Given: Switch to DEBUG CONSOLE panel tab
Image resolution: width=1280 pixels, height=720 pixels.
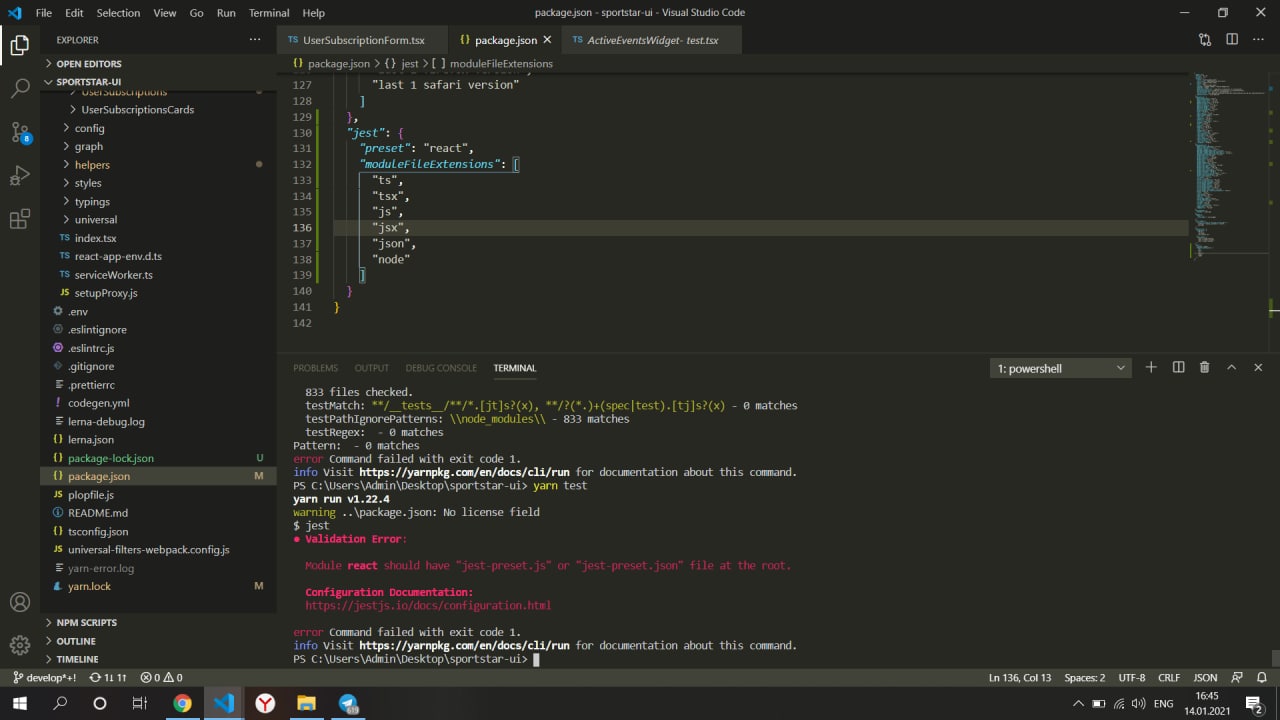Looking at the screenshot, I should pyautogui.click(x=441, y=368).
